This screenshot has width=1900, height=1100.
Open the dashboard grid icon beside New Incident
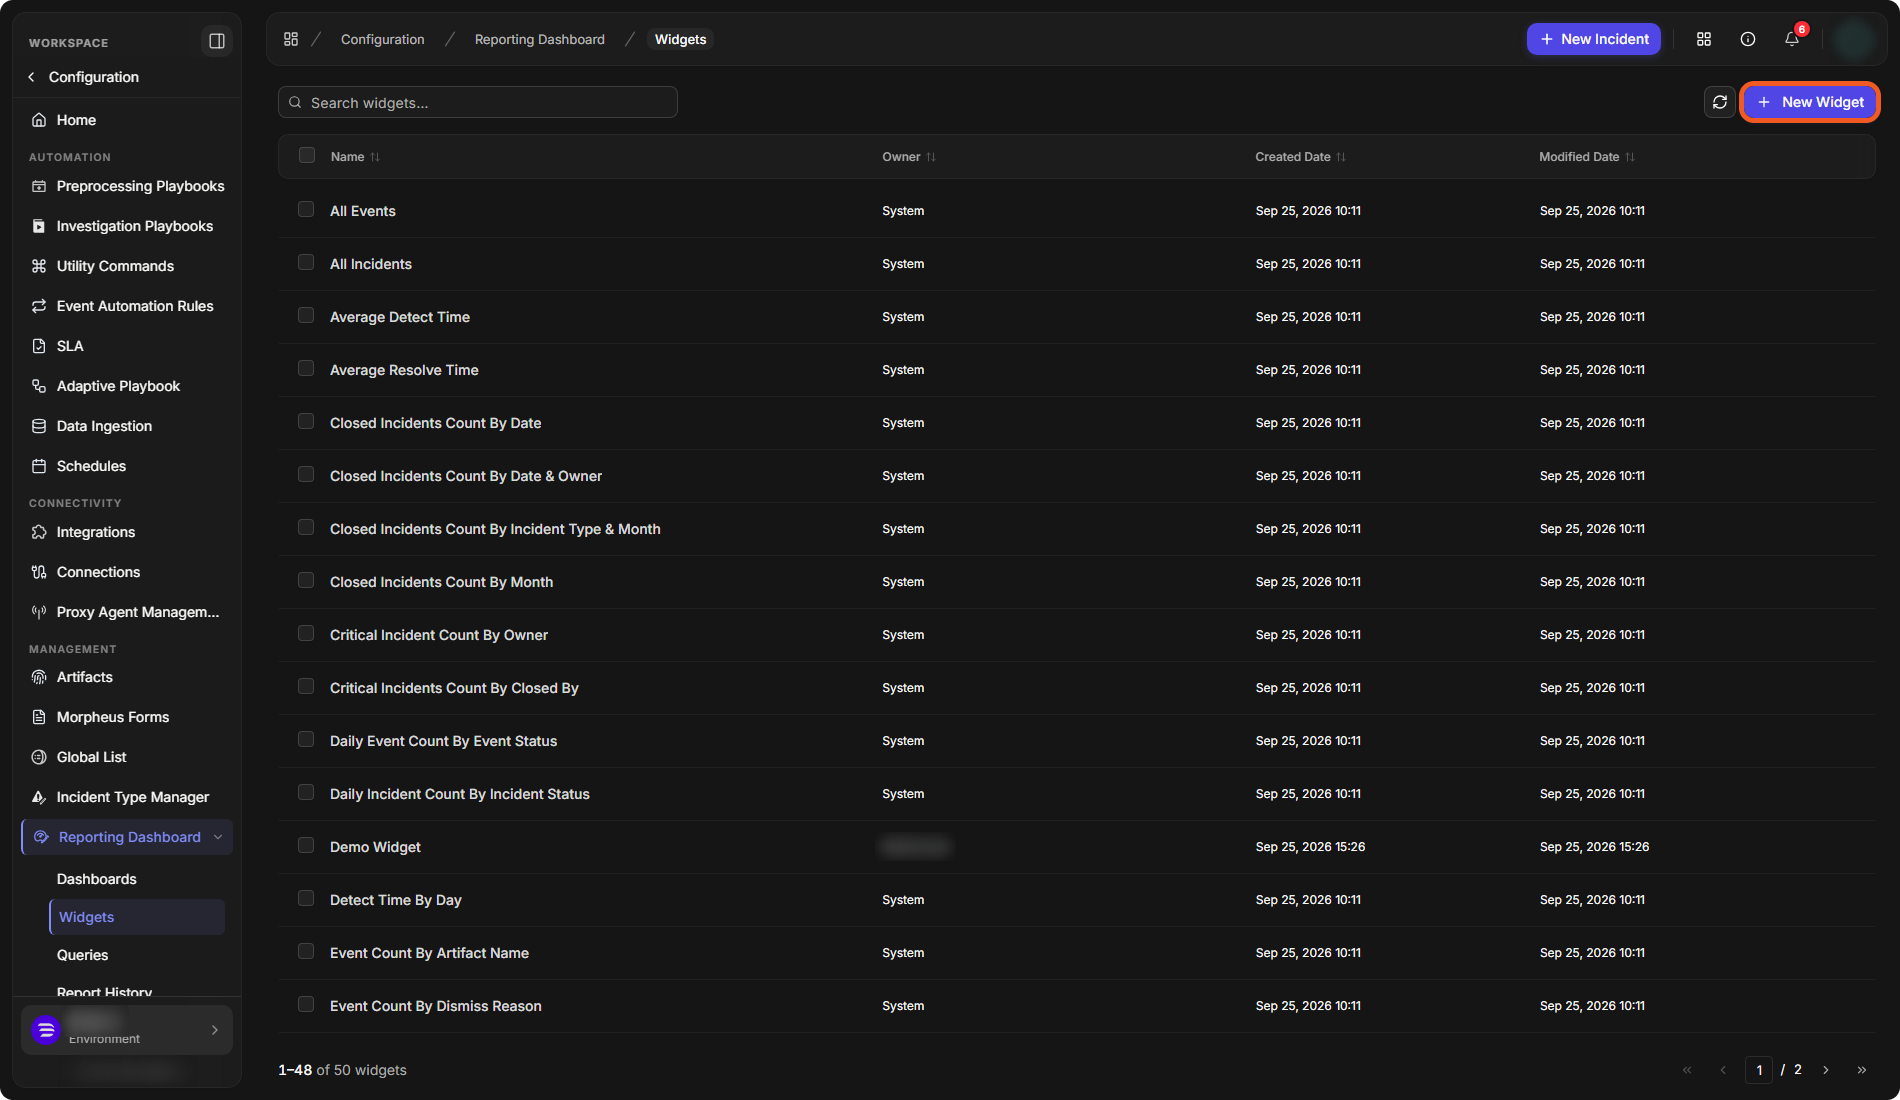[1704, 39]
